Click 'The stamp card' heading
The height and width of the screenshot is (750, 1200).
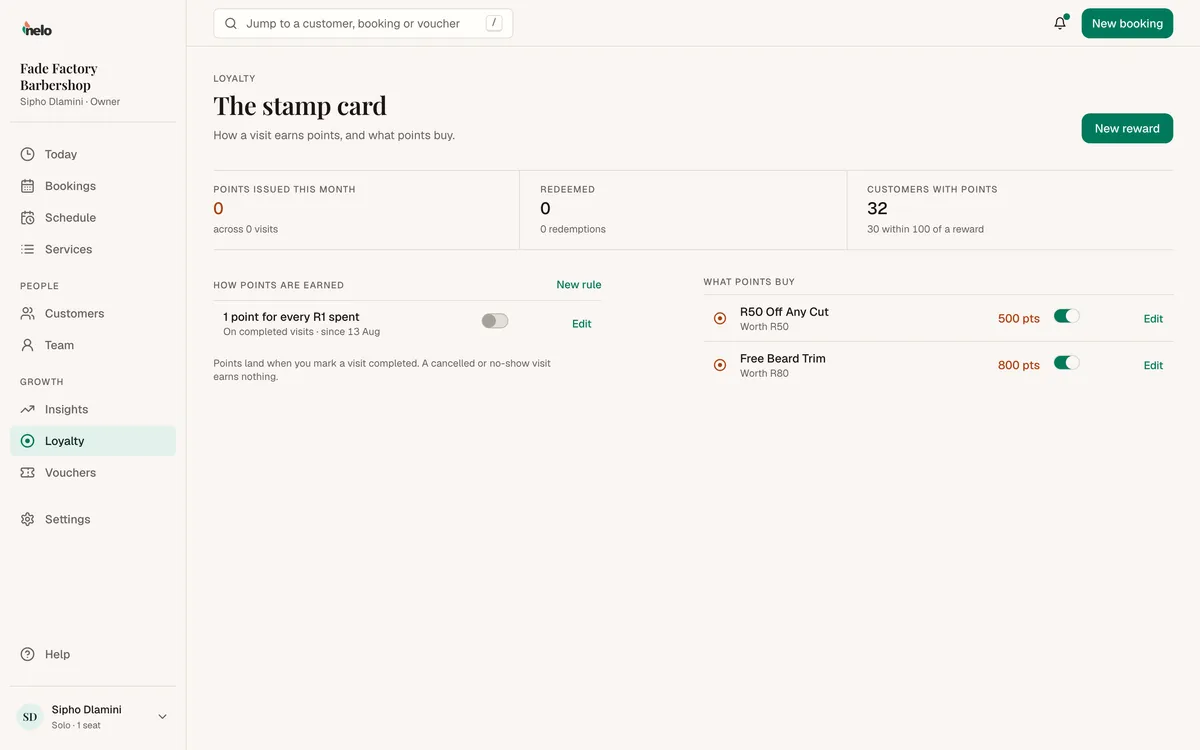[x=300, y=106]
